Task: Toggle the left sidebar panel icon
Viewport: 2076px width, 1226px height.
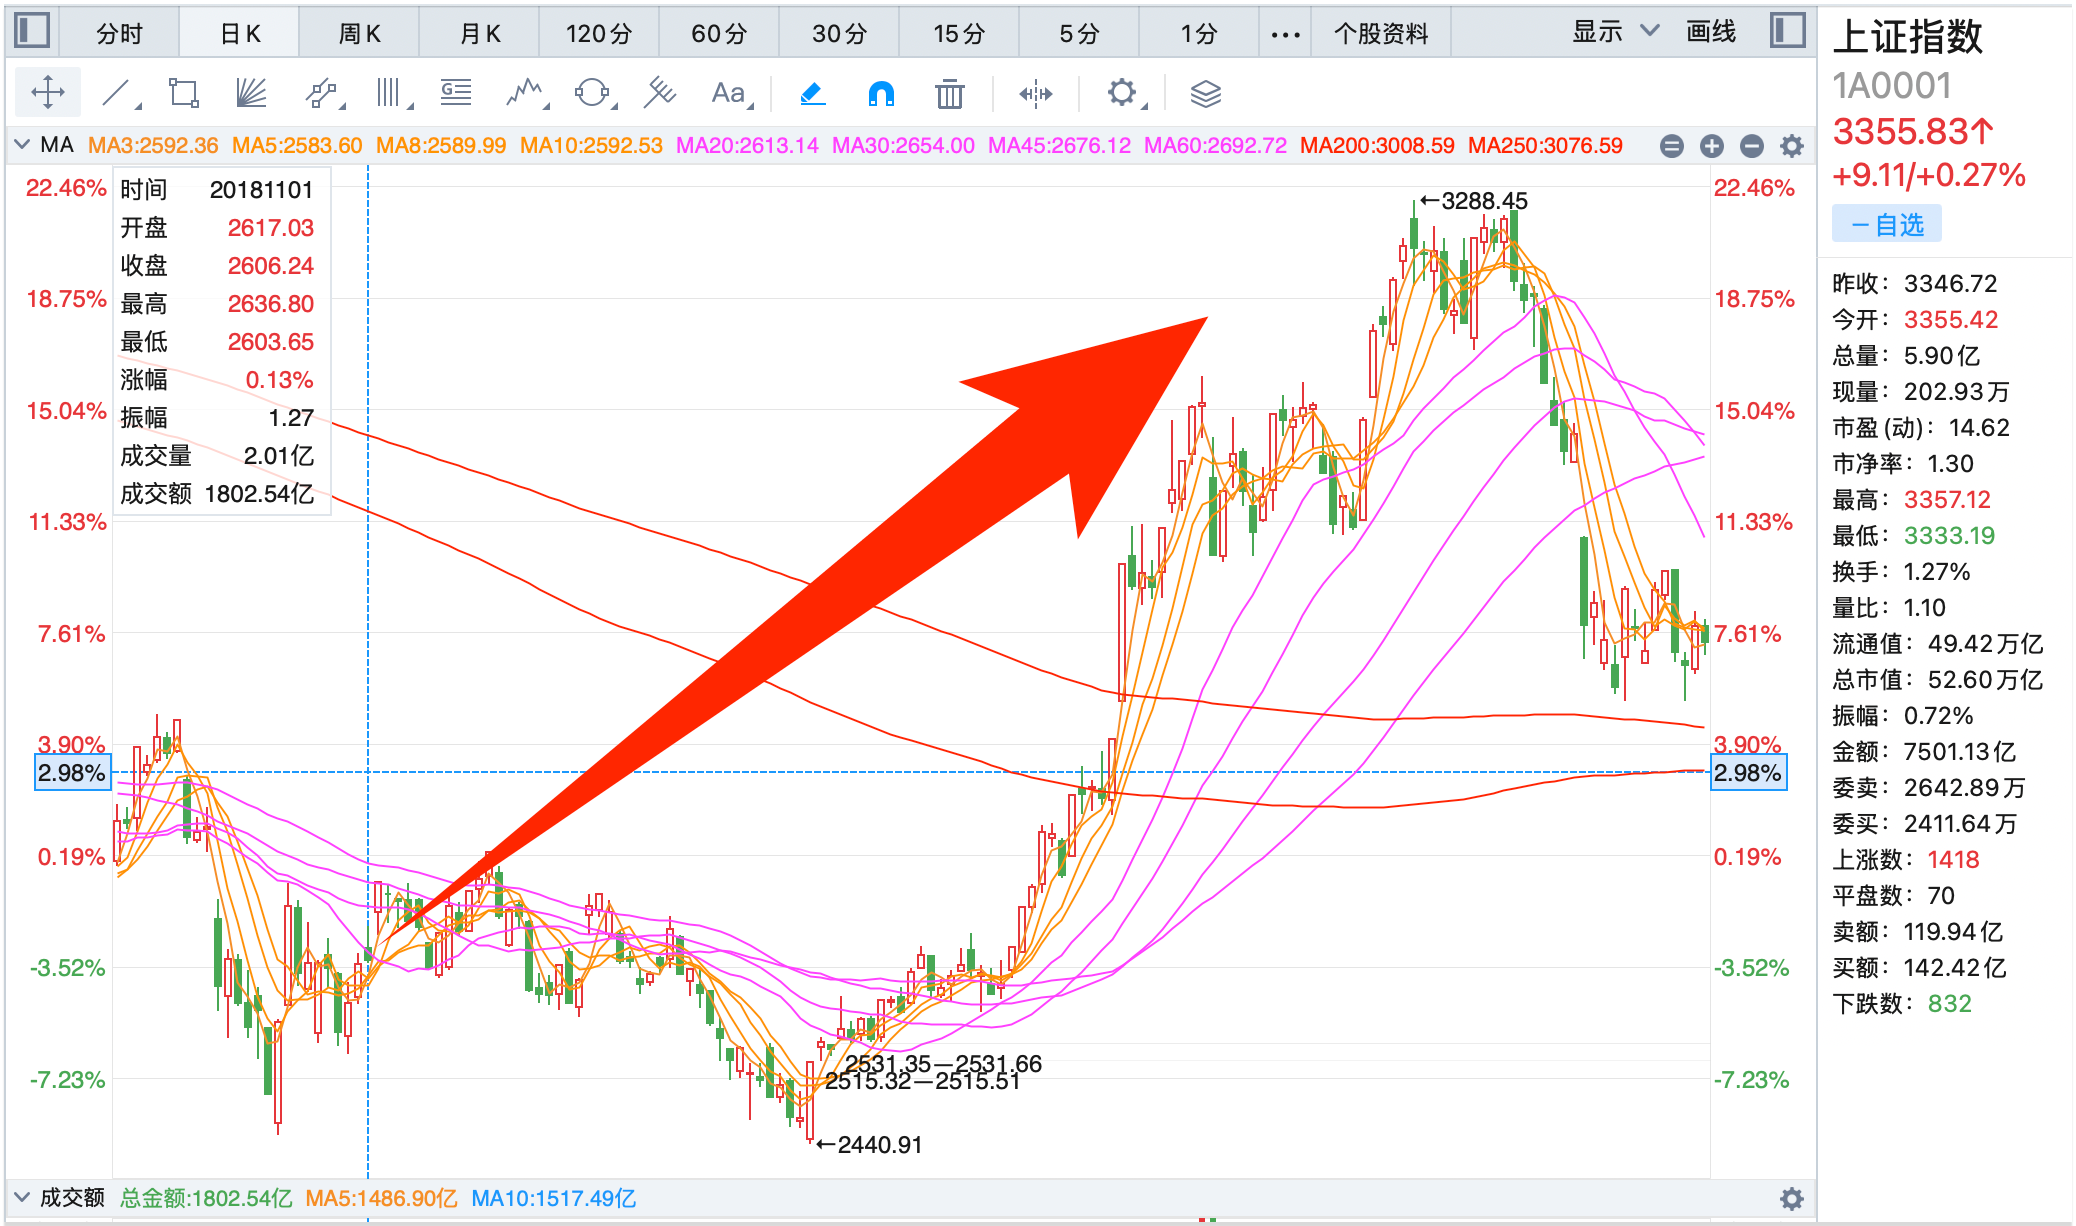Action: point(32,30)
